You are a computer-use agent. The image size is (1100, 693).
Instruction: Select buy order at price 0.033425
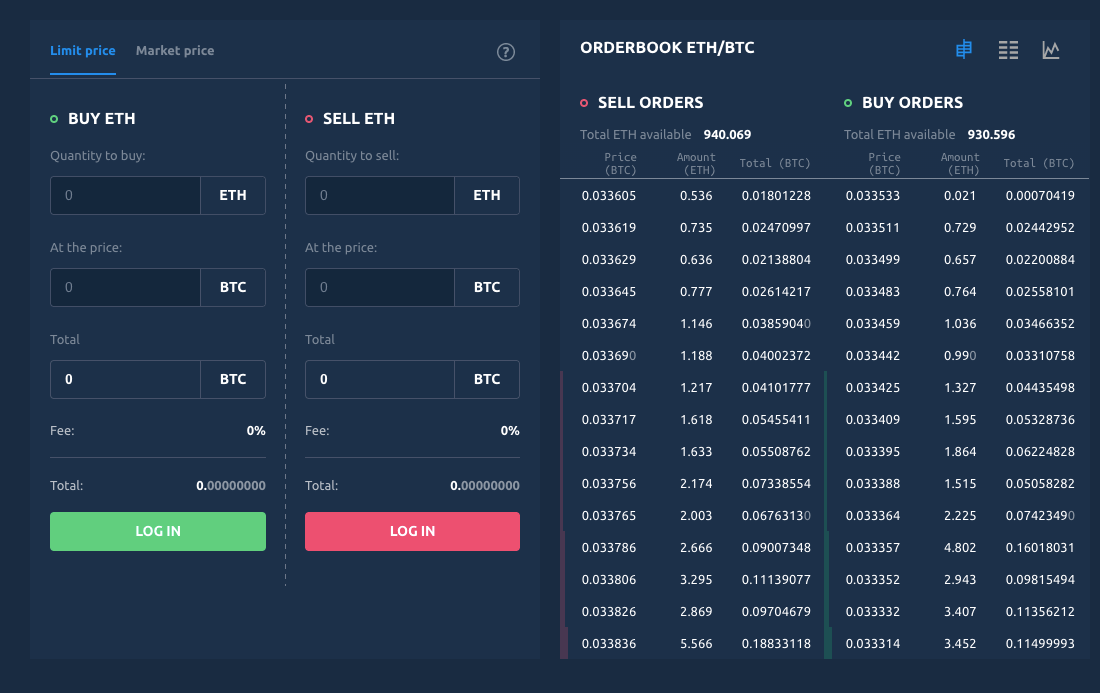pyautogui.click(x=957, y=387)
